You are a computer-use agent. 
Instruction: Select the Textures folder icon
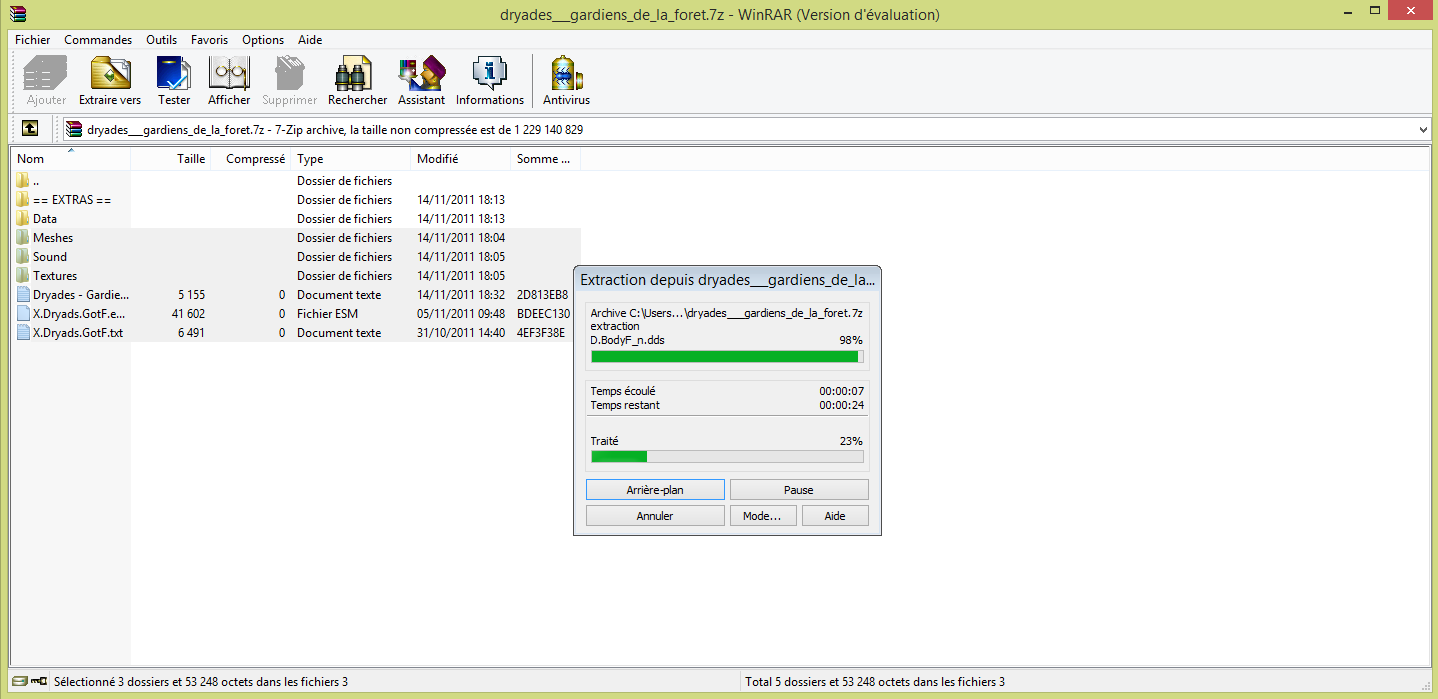pos(23,276)
